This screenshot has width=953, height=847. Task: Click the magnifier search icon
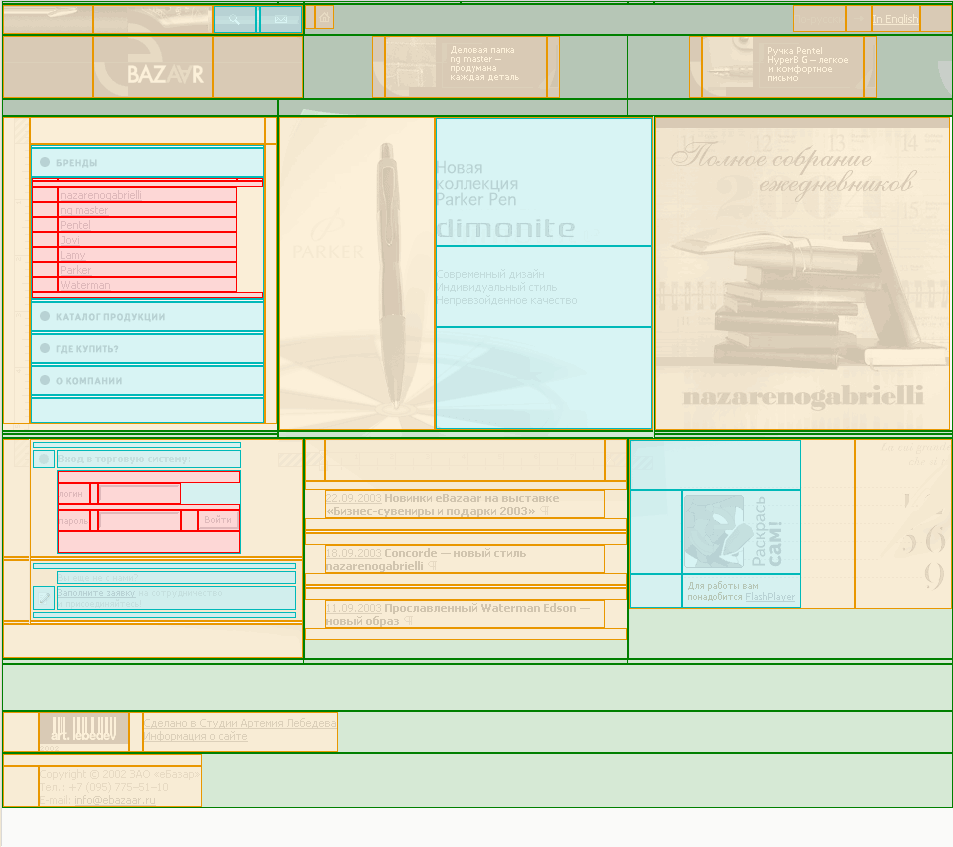point(235,19)
